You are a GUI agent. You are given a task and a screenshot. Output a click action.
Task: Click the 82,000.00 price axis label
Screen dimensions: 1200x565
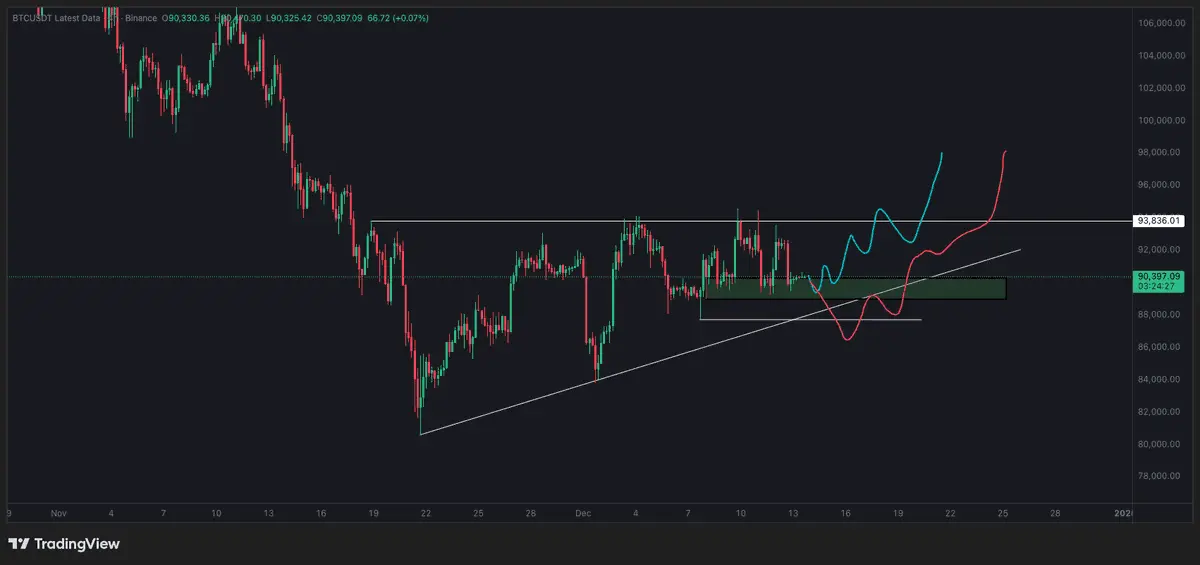[x=1161, y=412]
